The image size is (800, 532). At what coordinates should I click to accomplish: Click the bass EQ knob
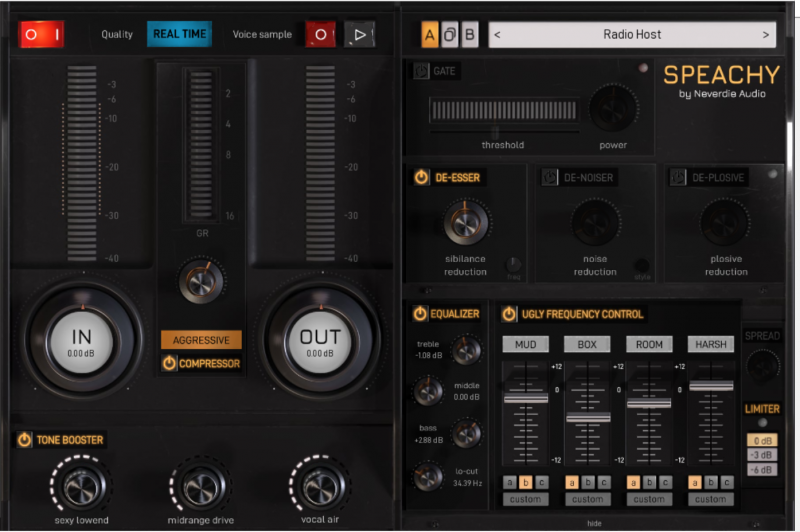(x=466, y=434)
